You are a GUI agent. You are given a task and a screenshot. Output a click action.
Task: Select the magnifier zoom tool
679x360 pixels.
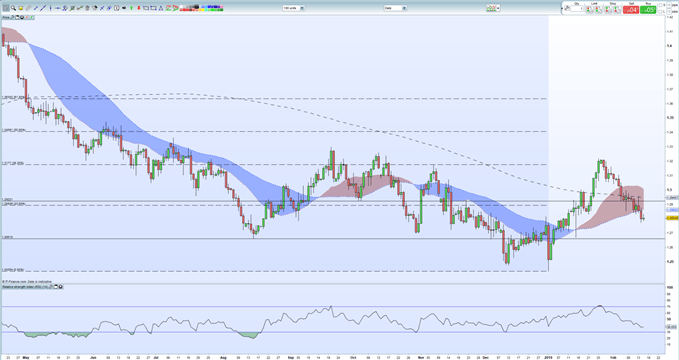[13, 8]
